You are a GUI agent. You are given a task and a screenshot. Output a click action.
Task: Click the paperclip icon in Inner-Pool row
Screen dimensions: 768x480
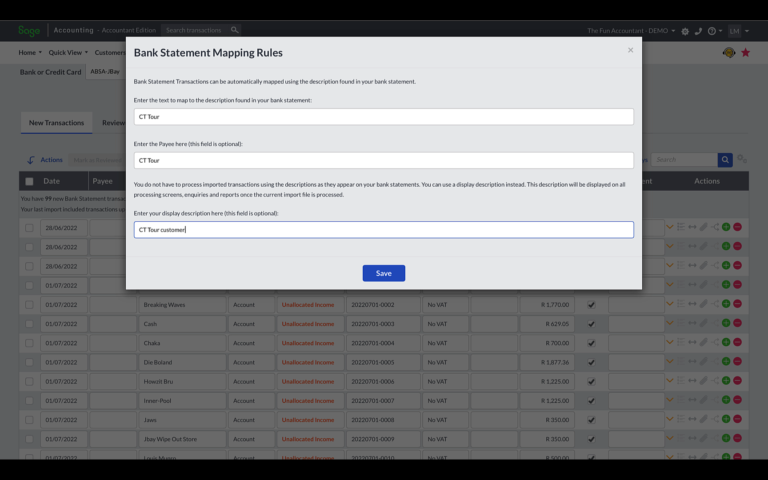coord(703,400)
